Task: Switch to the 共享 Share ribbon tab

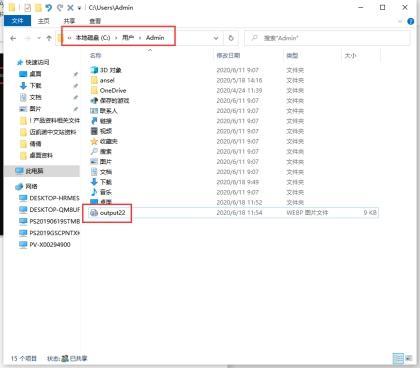Action: pyautogui.click(x=69, y=21)
